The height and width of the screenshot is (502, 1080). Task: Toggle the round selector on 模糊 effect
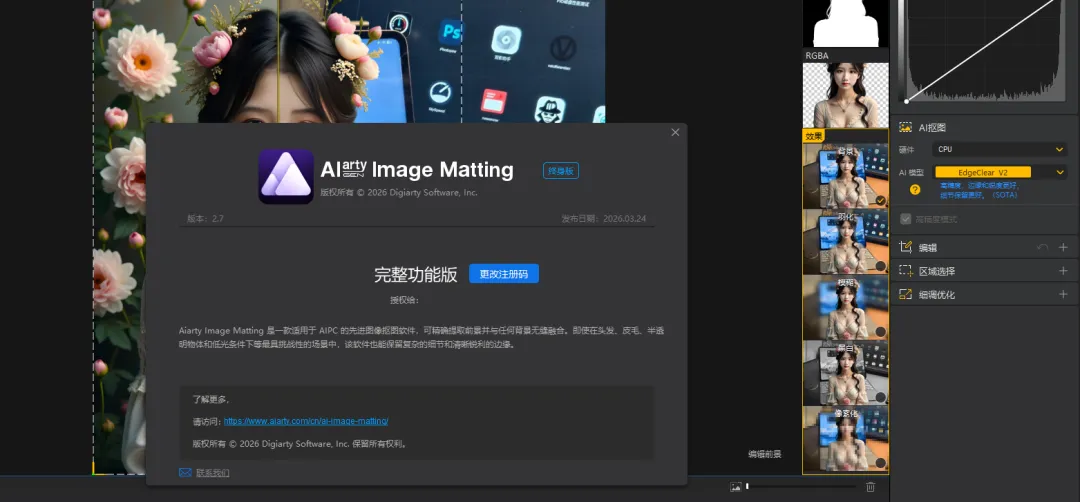(880, 332)
